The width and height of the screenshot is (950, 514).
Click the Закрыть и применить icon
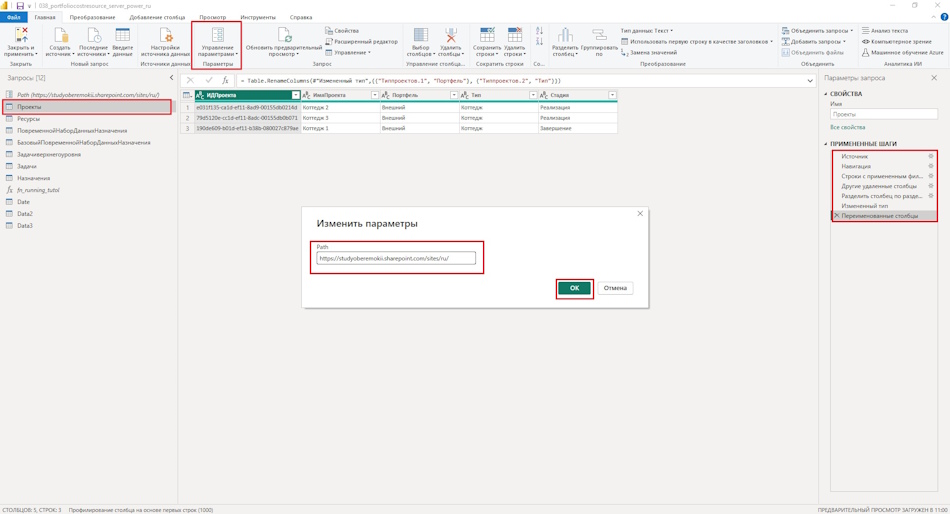[22, 35]
